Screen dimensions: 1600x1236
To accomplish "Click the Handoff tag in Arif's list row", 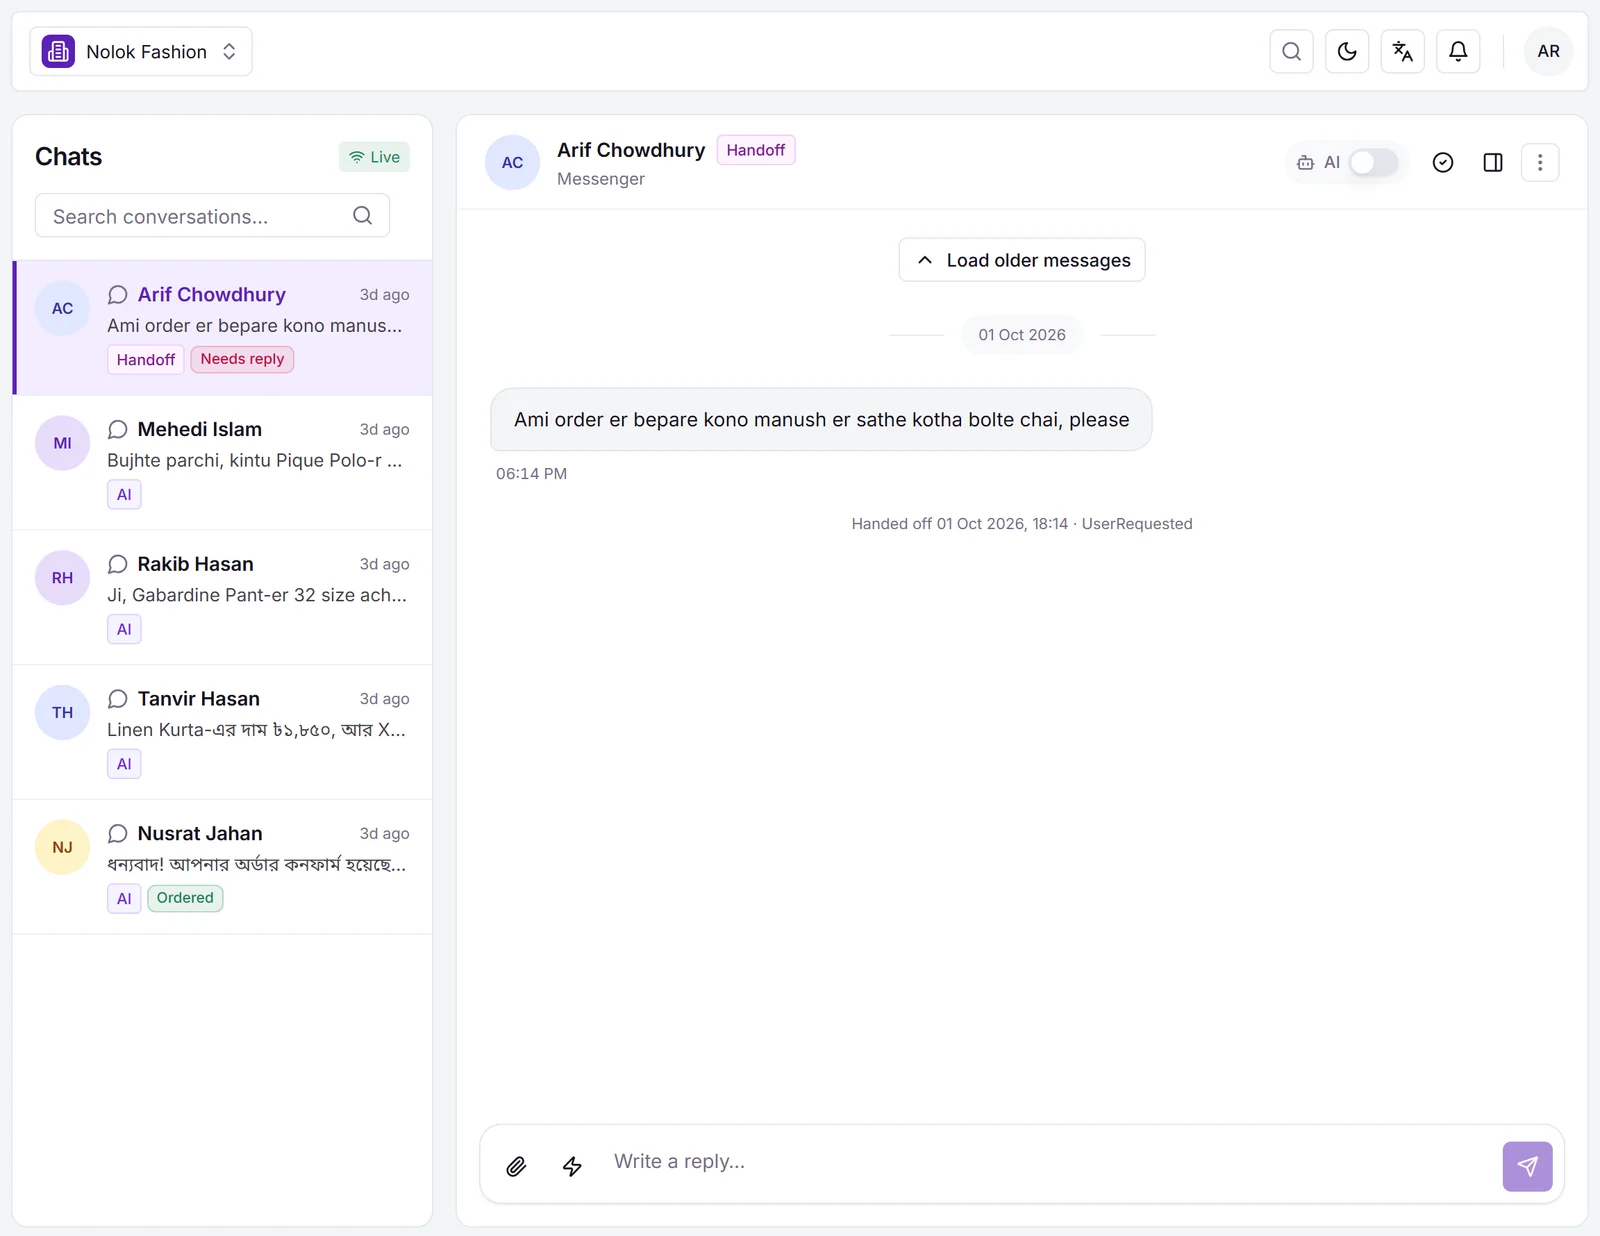I will [146, 359].
